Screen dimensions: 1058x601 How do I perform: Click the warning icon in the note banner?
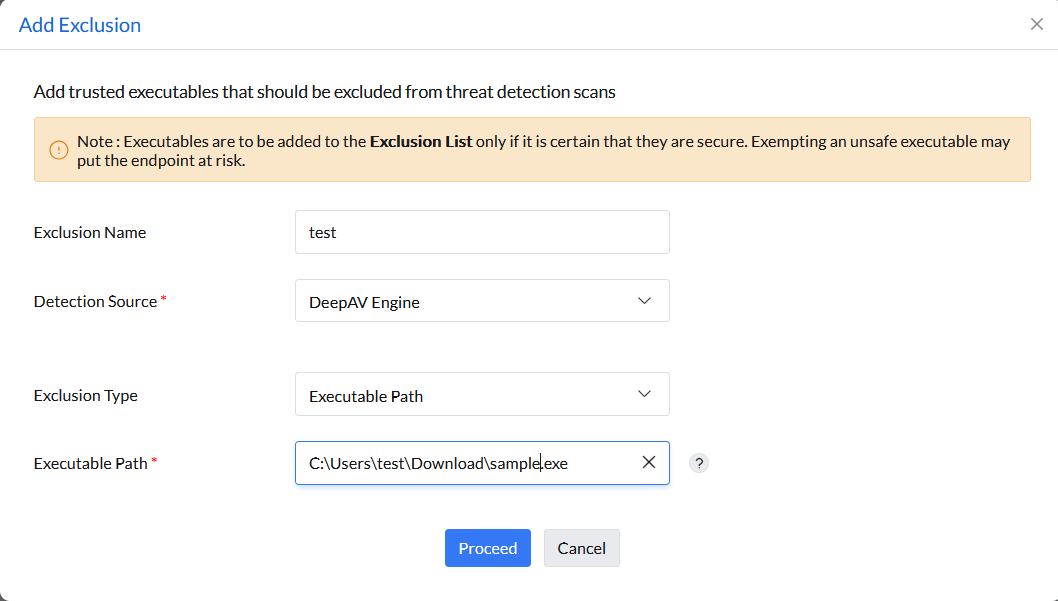pyautogui.click(x=59, y=151)
